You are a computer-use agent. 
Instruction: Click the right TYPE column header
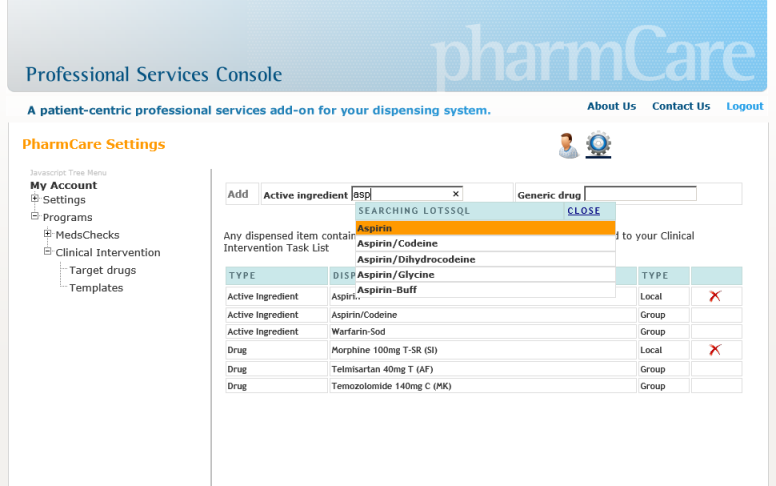coord(664,276)
